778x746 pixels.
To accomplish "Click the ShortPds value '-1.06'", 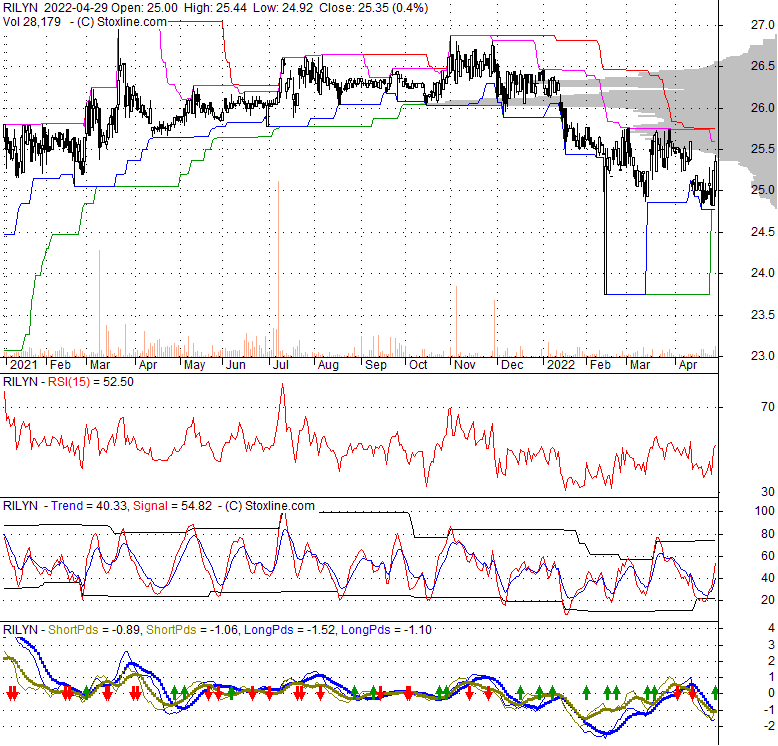I will (x=223, y=630).
